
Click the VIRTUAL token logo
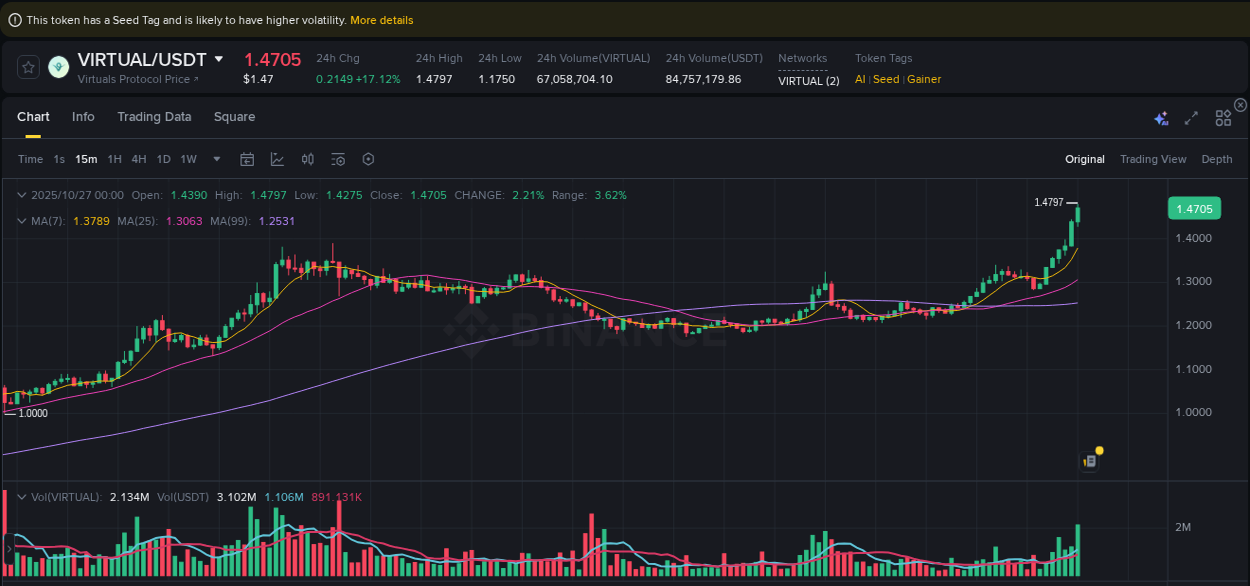pyautogui.click(x=58, y=68)
